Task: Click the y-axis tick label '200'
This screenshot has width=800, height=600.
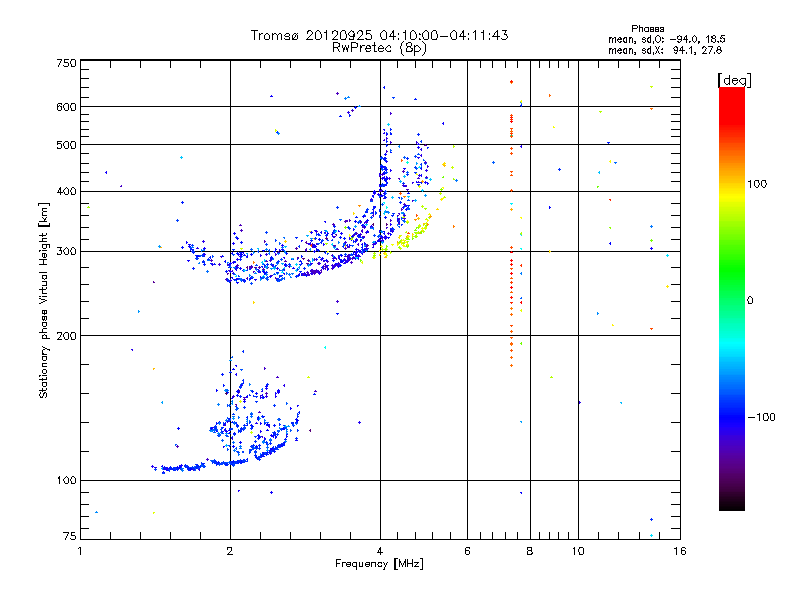Action: (x=67, y=336)
